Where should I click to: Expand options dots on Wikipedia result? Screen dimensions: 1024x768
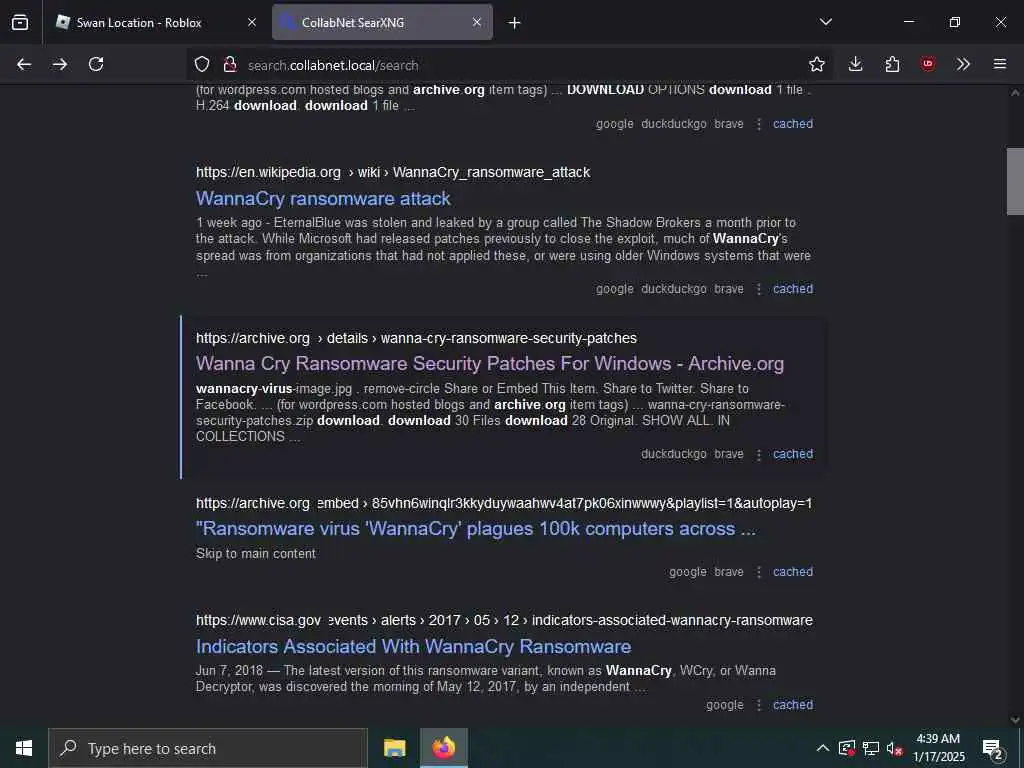(759, 289)
